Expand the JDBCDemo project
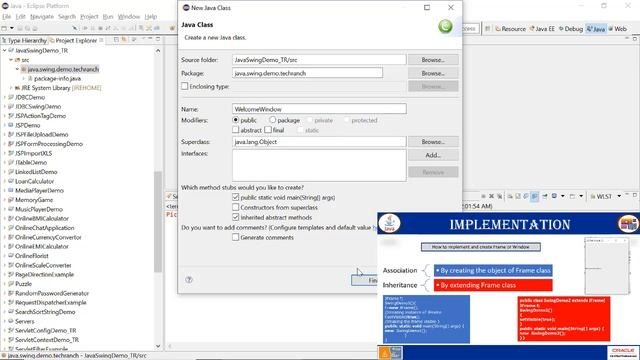Viewport: 640px width, 360px height. click(x=4, y=98)
